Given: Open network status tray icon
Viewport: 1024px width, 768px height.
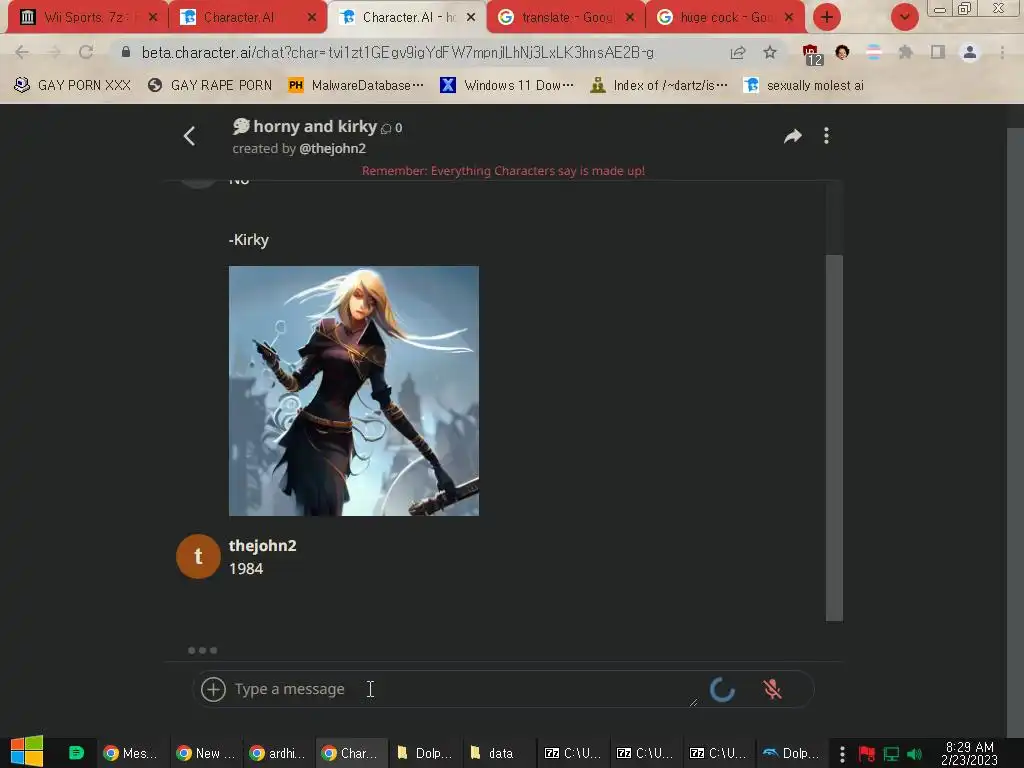Looking at the screenshot, I should click(891, 754).
